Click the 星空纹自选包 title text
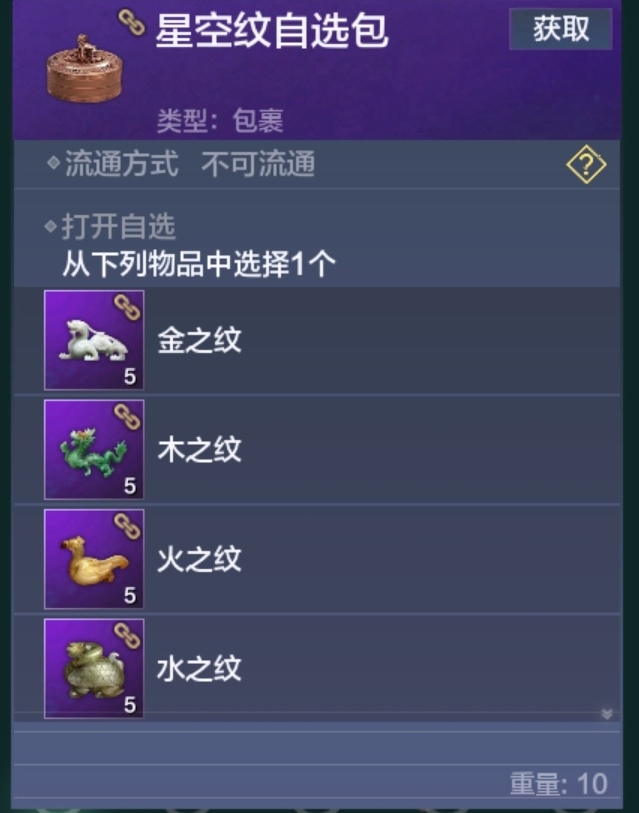The width and height of the screenshot is (639, 813). 272,30
